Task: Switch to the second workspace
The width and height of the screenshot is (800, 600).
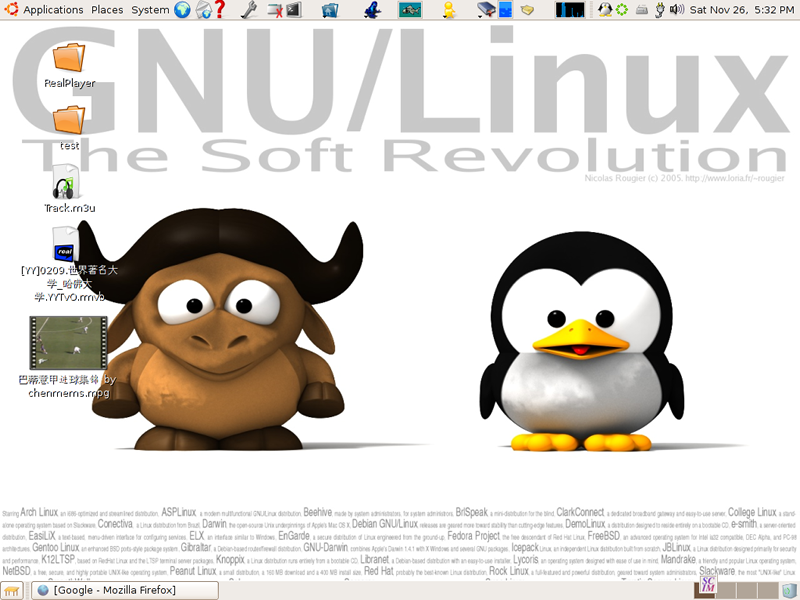Action: click(726, 590)
